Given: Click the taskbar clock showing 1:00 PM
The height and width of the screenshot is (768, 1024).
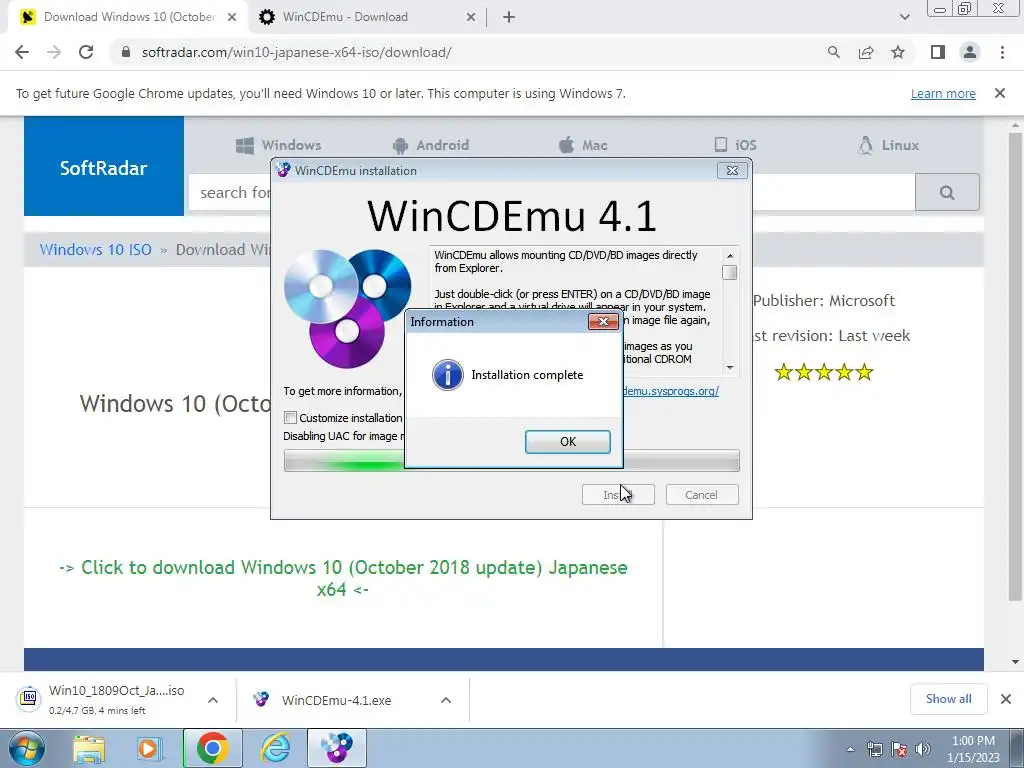Looking at the screenshot, I should 973,749.
